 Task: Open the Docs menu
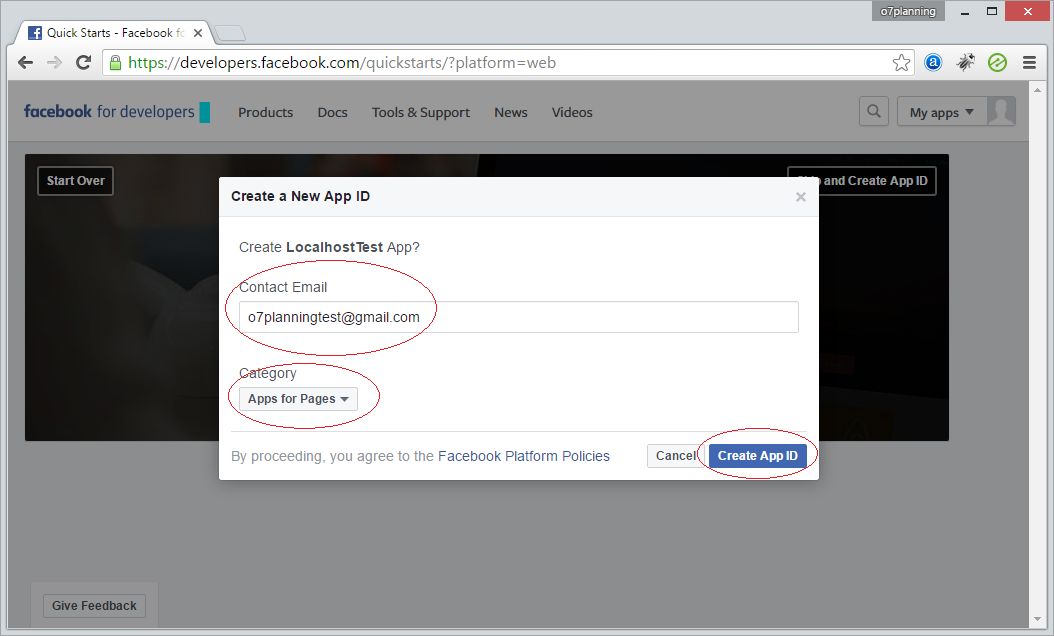tap(333, 112)
